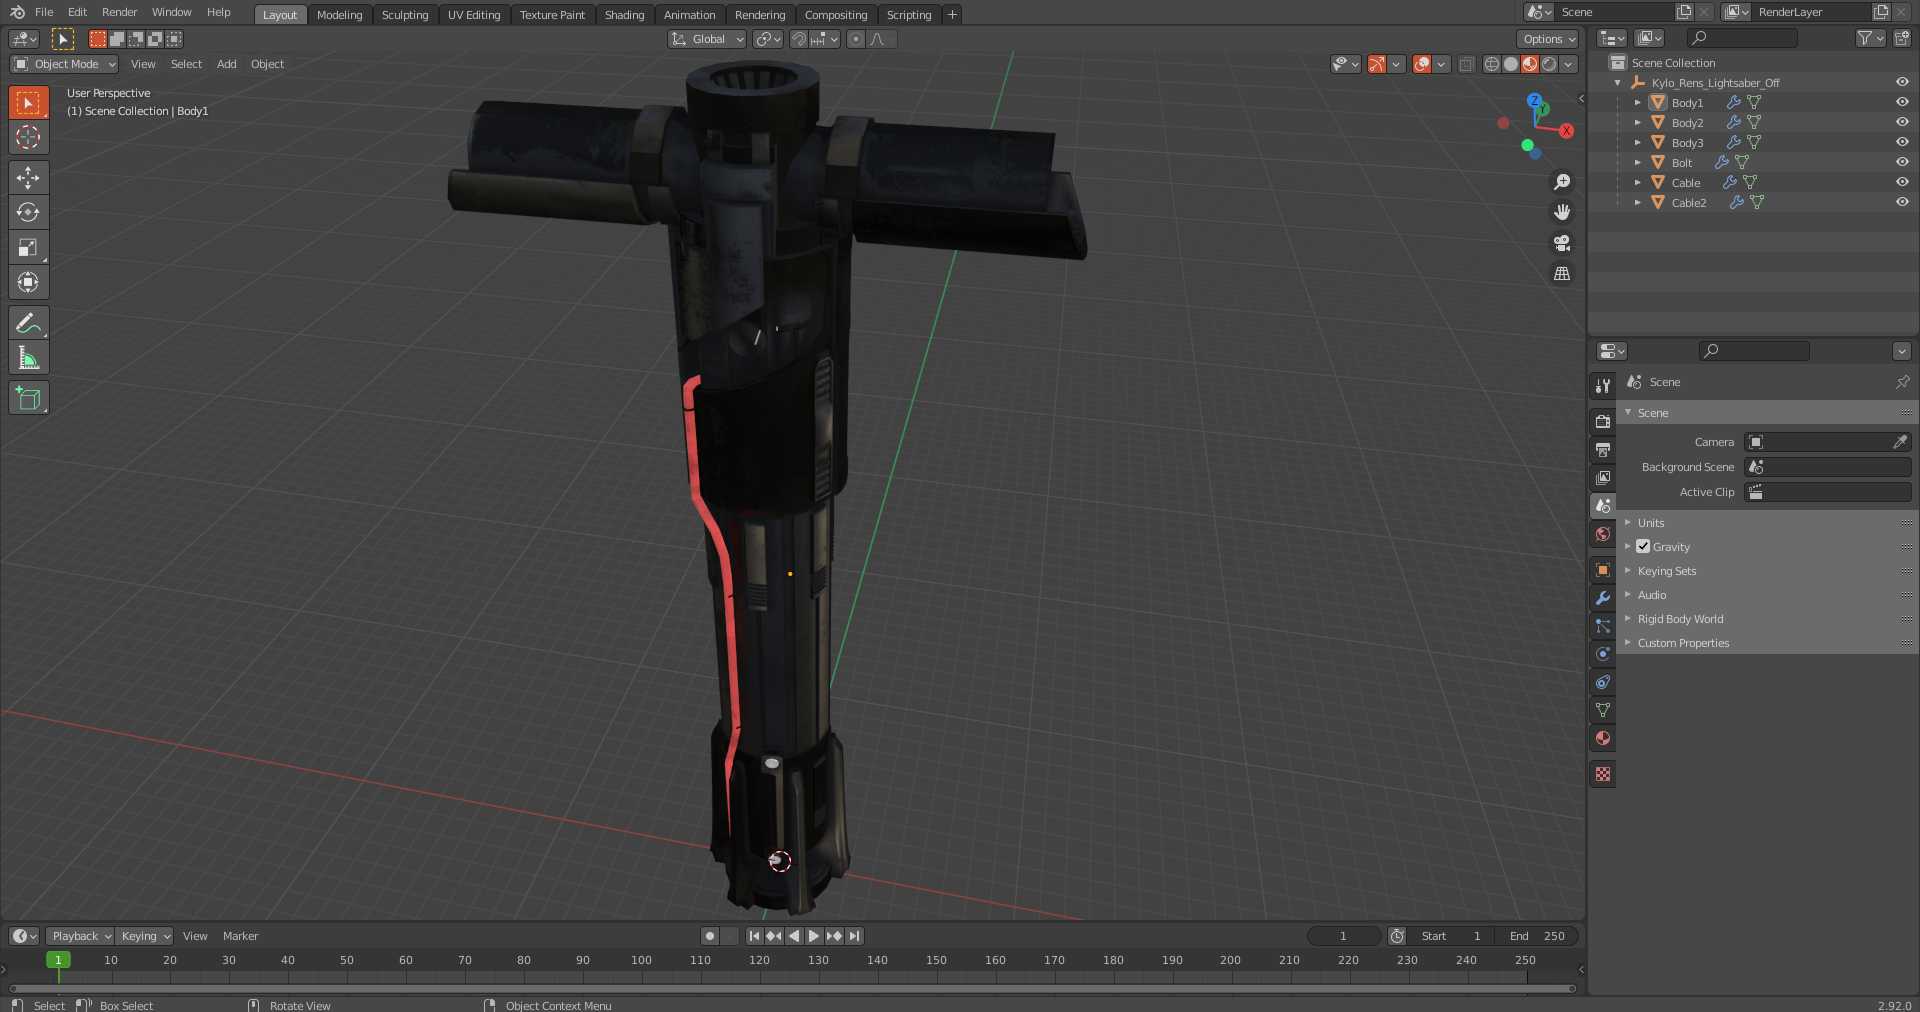Open the Options dropdown
The image size is (1920, 1012).
[1547, 39]
